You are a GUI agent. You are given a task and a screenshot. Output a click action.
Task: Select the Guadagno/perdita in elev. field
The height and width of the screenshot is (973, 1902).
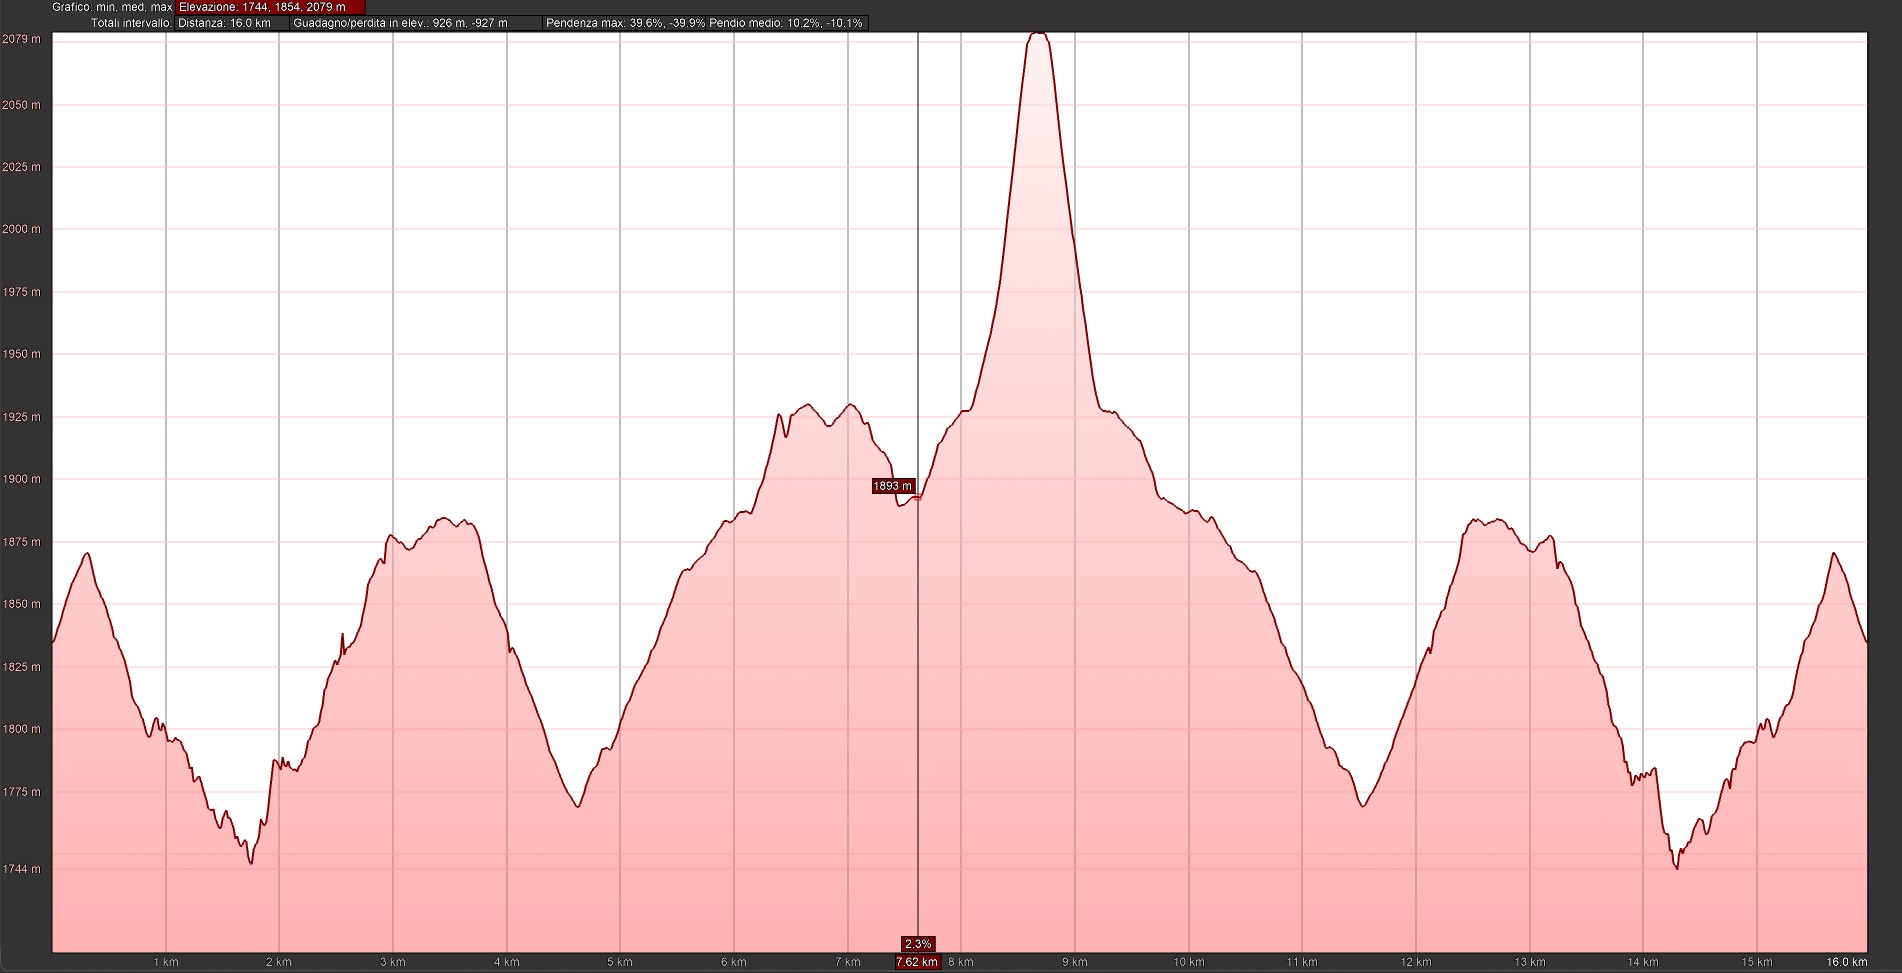[415, 23]
